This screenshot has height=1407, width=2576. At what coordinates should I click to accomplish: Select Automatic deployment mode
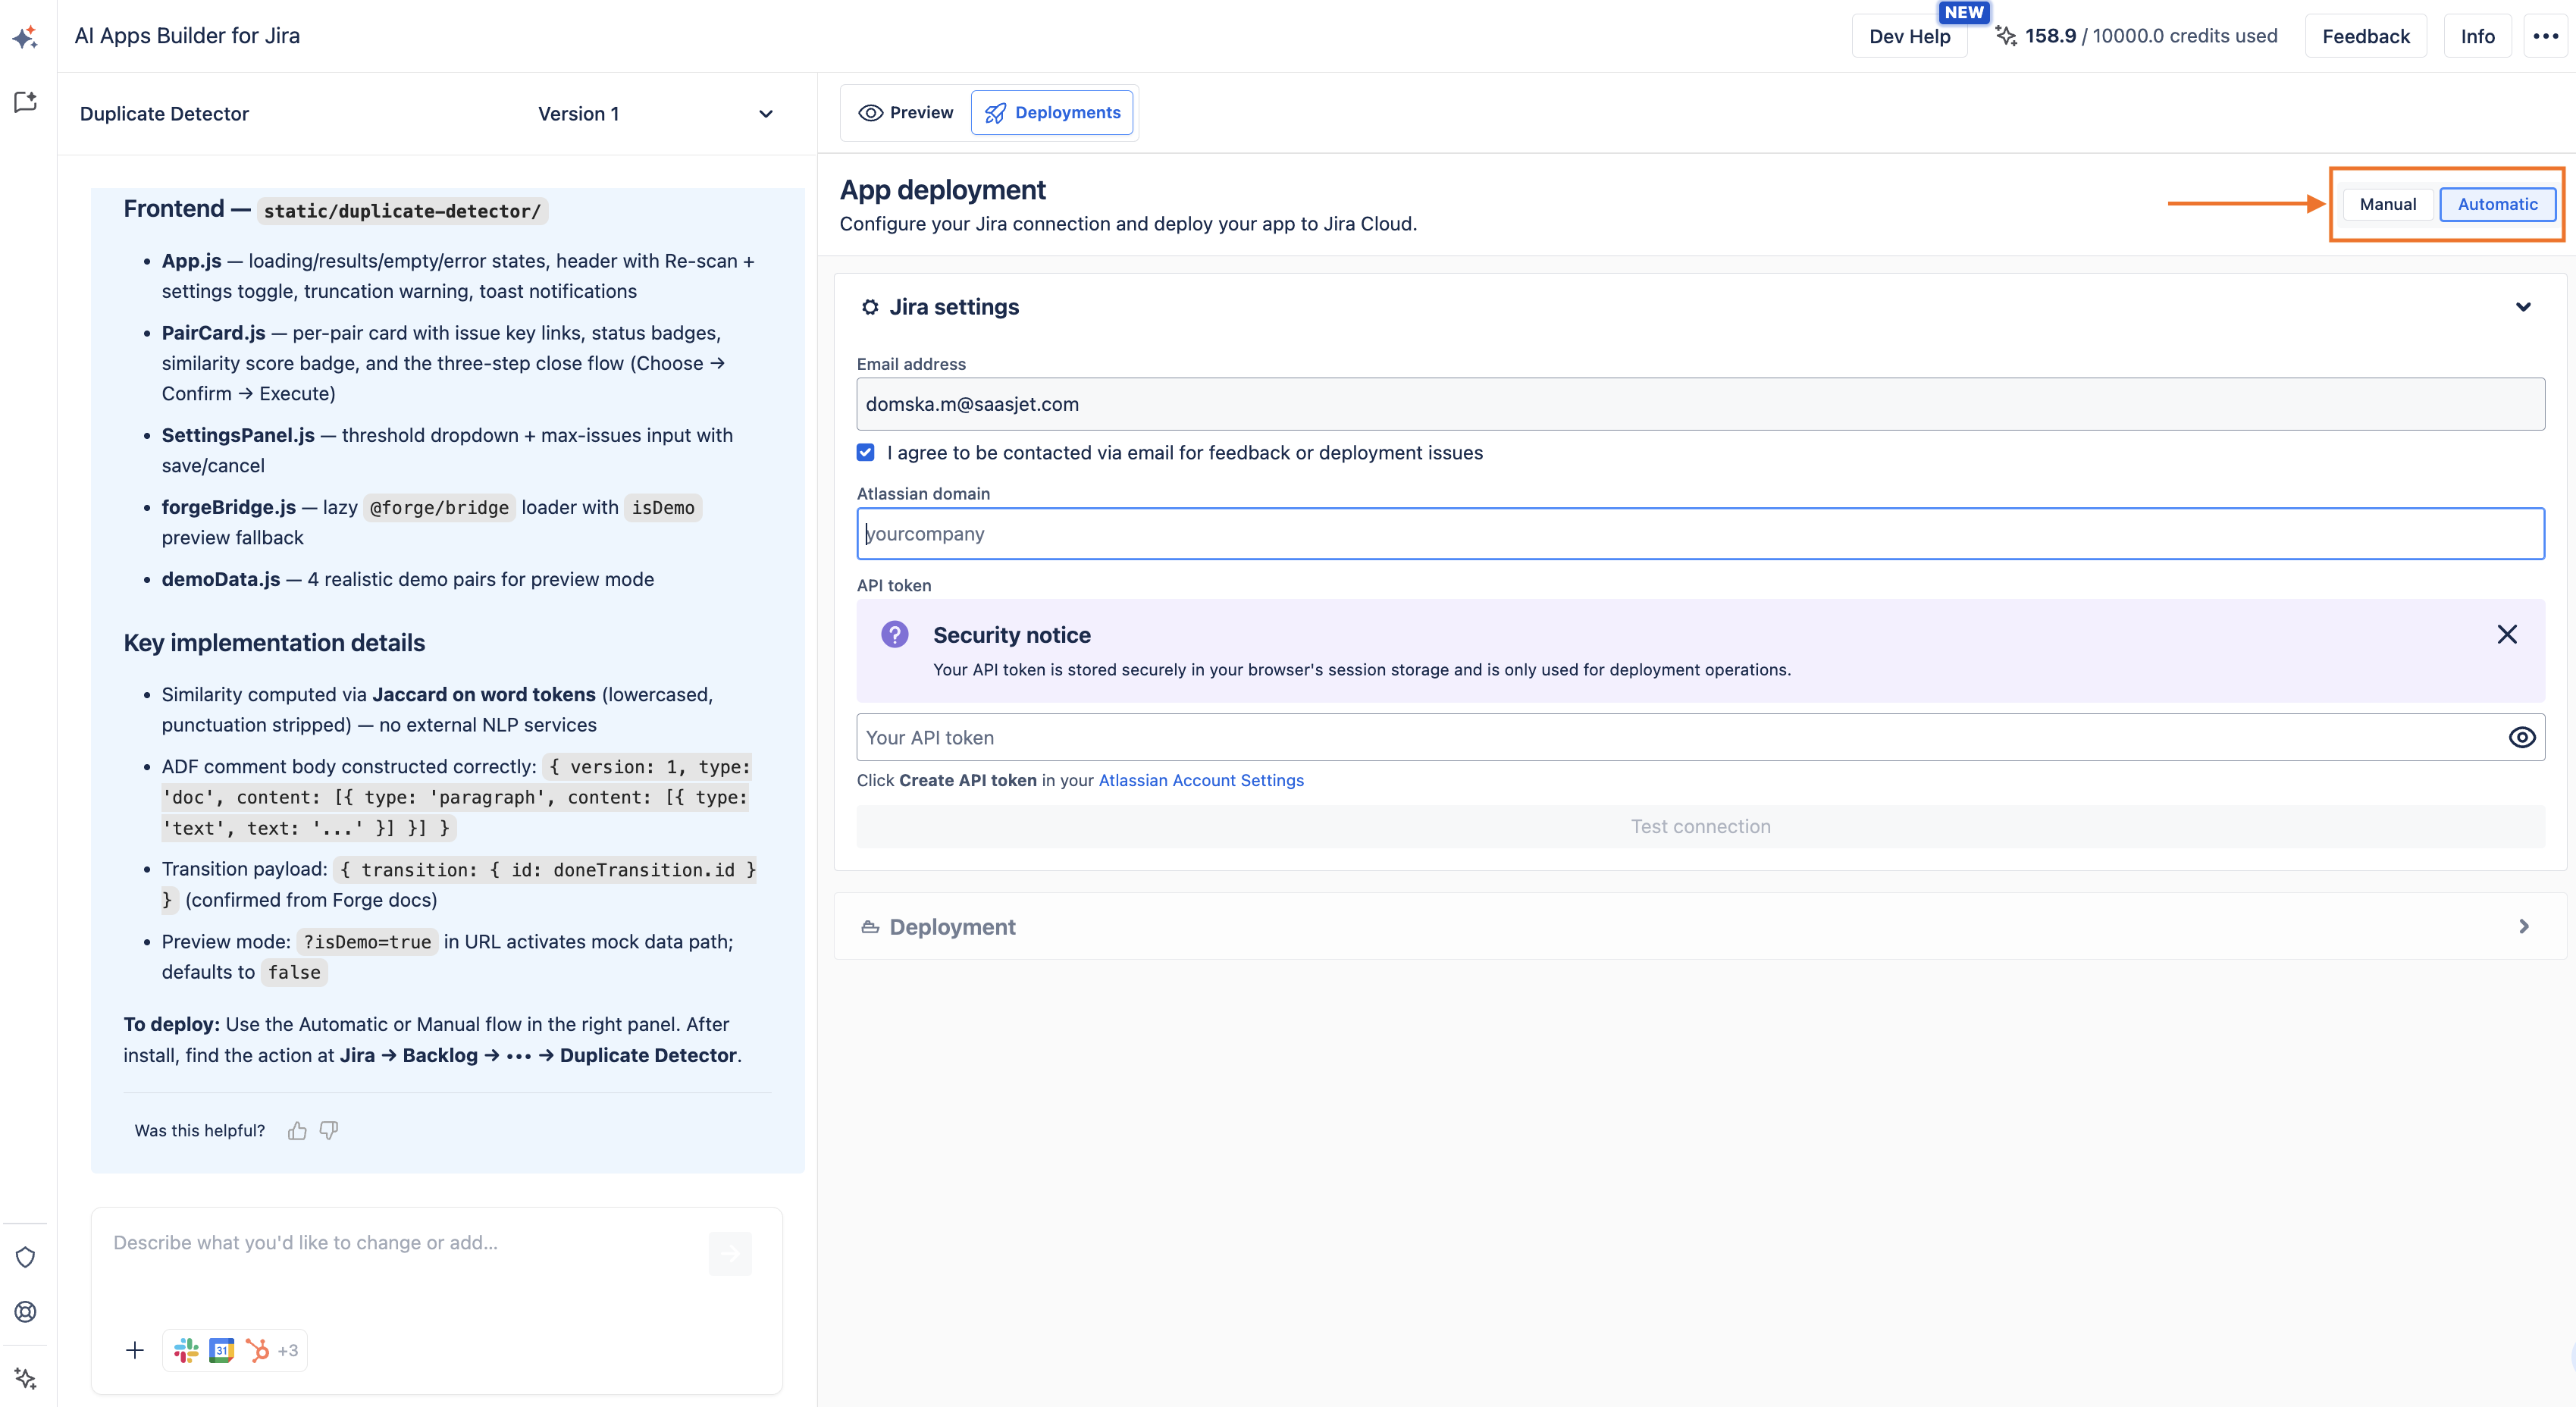[2497, 204]
